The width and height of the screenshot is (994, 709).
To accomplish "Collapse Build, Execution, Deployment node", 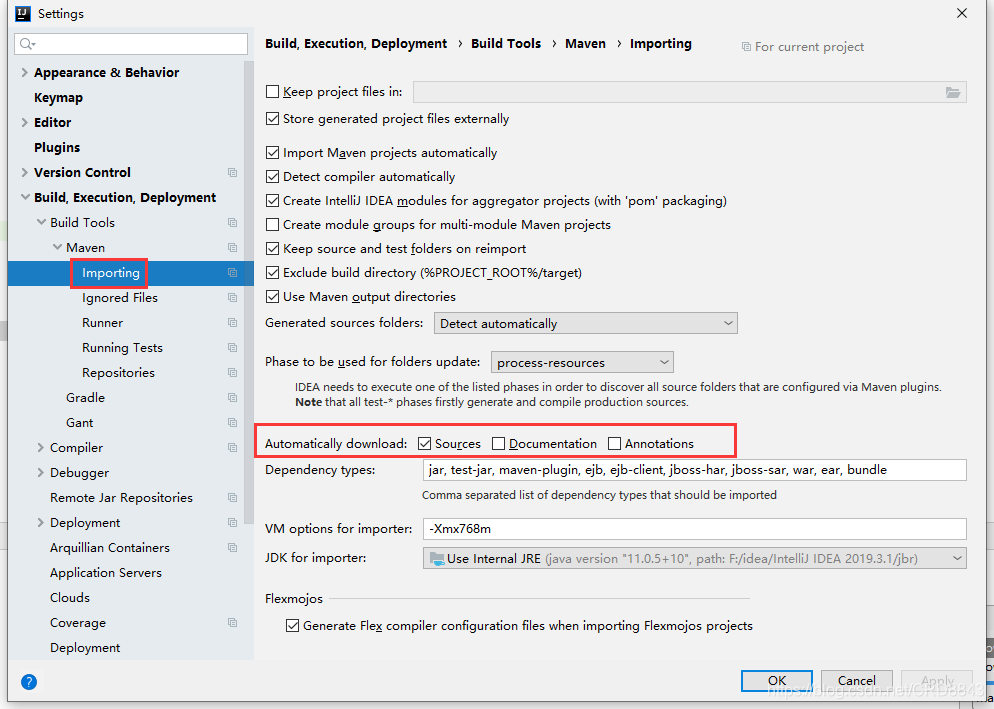I will click(x=25, y=197).
